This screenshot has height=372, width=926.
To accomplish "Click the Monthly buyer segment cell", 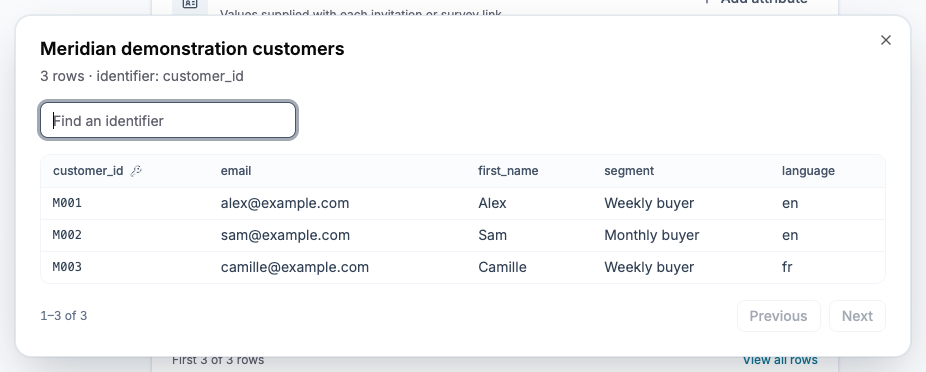I will coord(651,235).
